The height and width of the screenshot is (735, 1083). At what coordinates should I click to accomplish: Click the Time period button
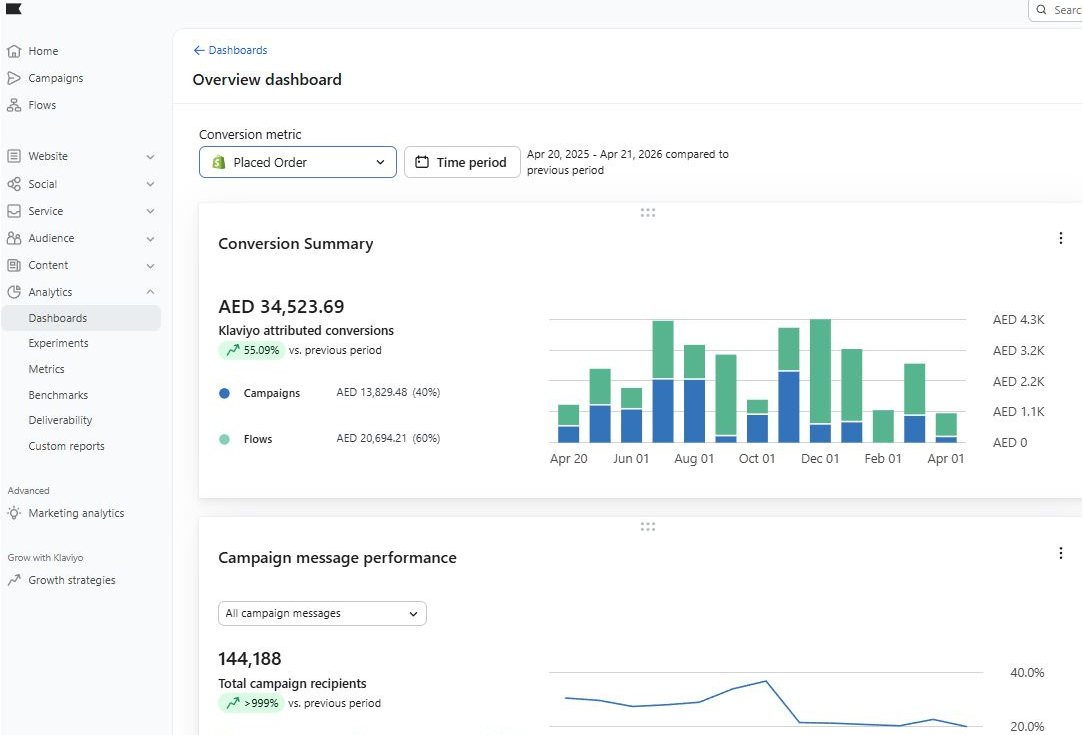pyautogui.click(x=462, y=162)
